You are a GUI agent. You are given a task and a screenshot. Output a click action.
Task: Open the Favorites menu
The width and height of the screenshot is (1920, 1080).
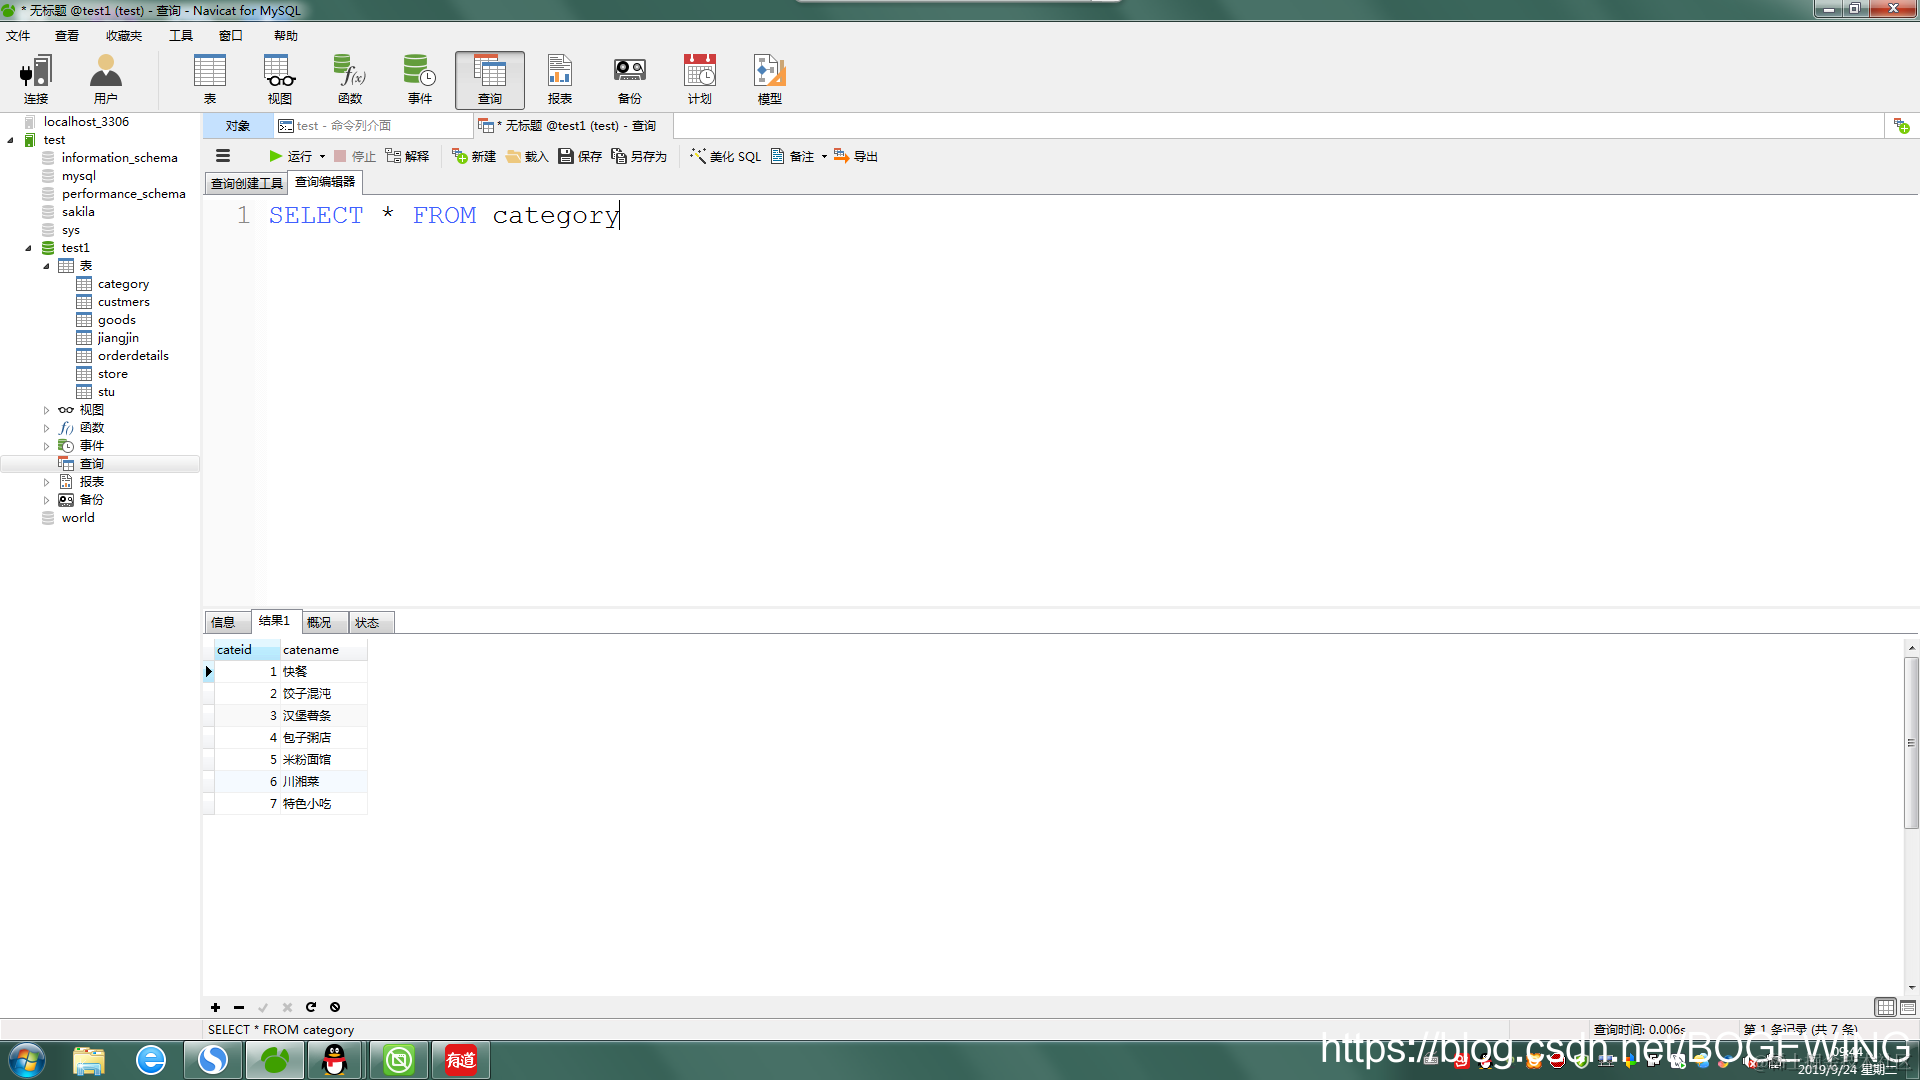(124, 36)
